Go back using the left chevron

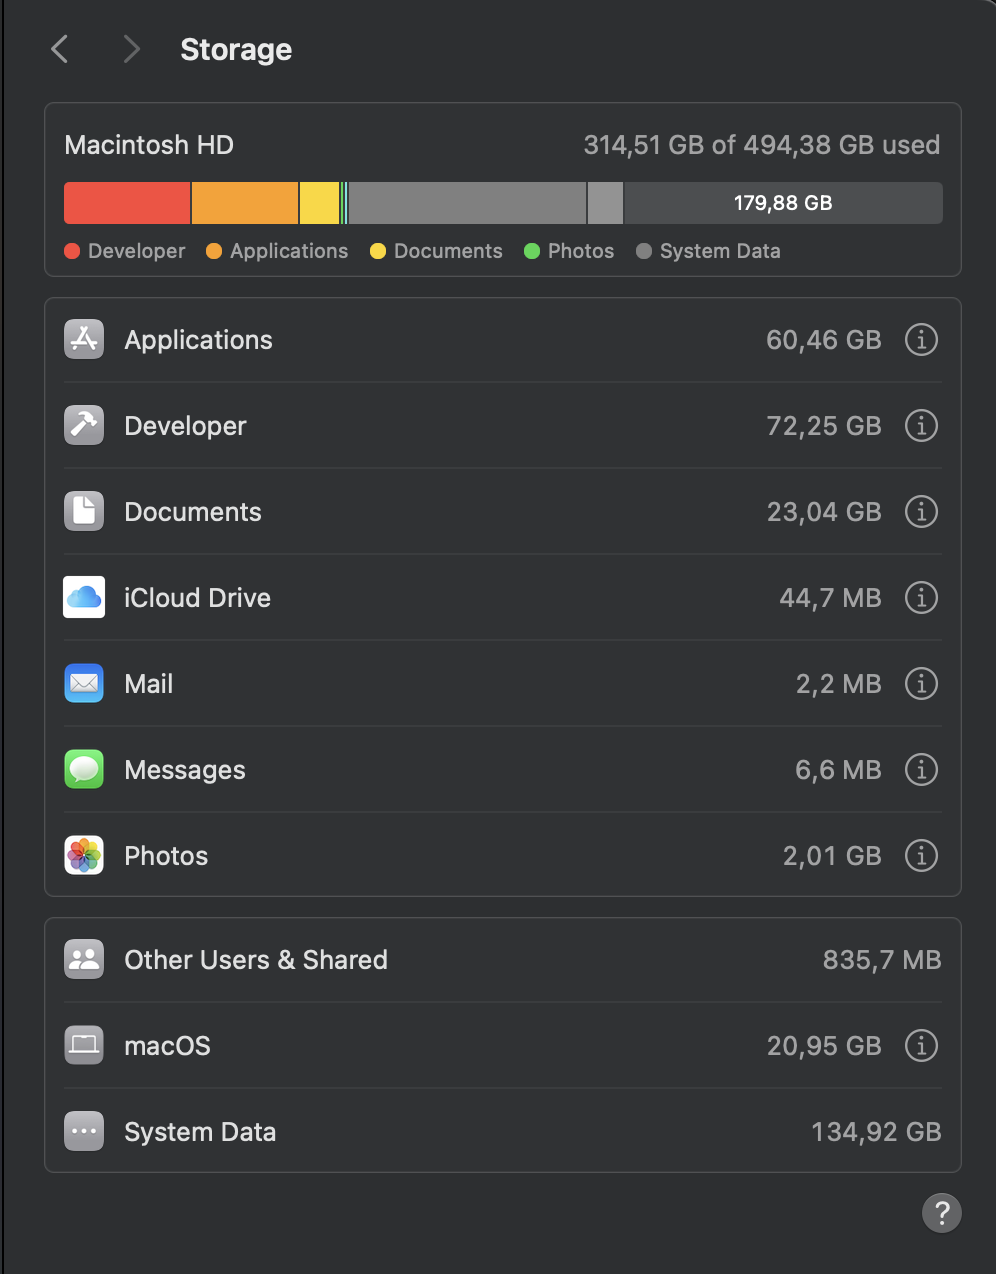click(x=60, y=49)
